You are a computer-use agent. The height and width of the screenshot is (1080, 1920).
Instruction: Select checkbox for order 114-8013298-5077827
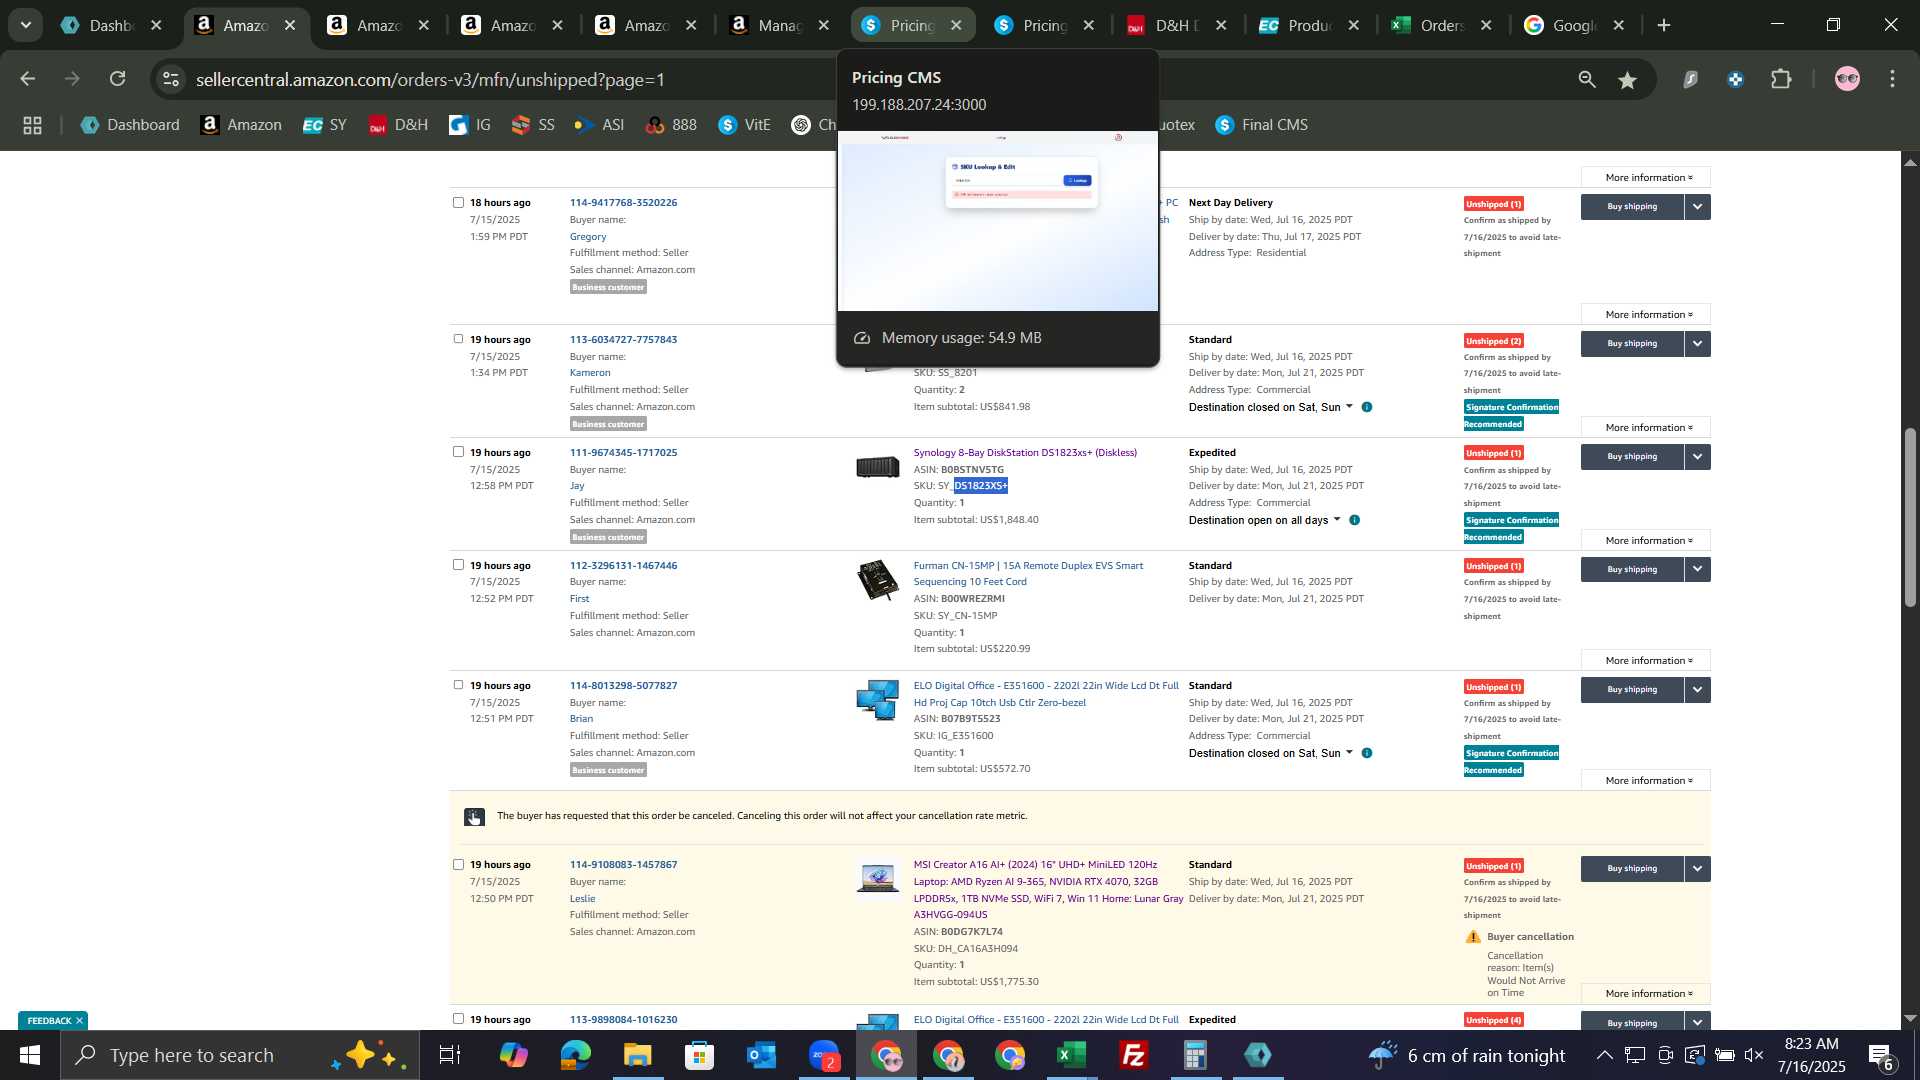(458, 685)
